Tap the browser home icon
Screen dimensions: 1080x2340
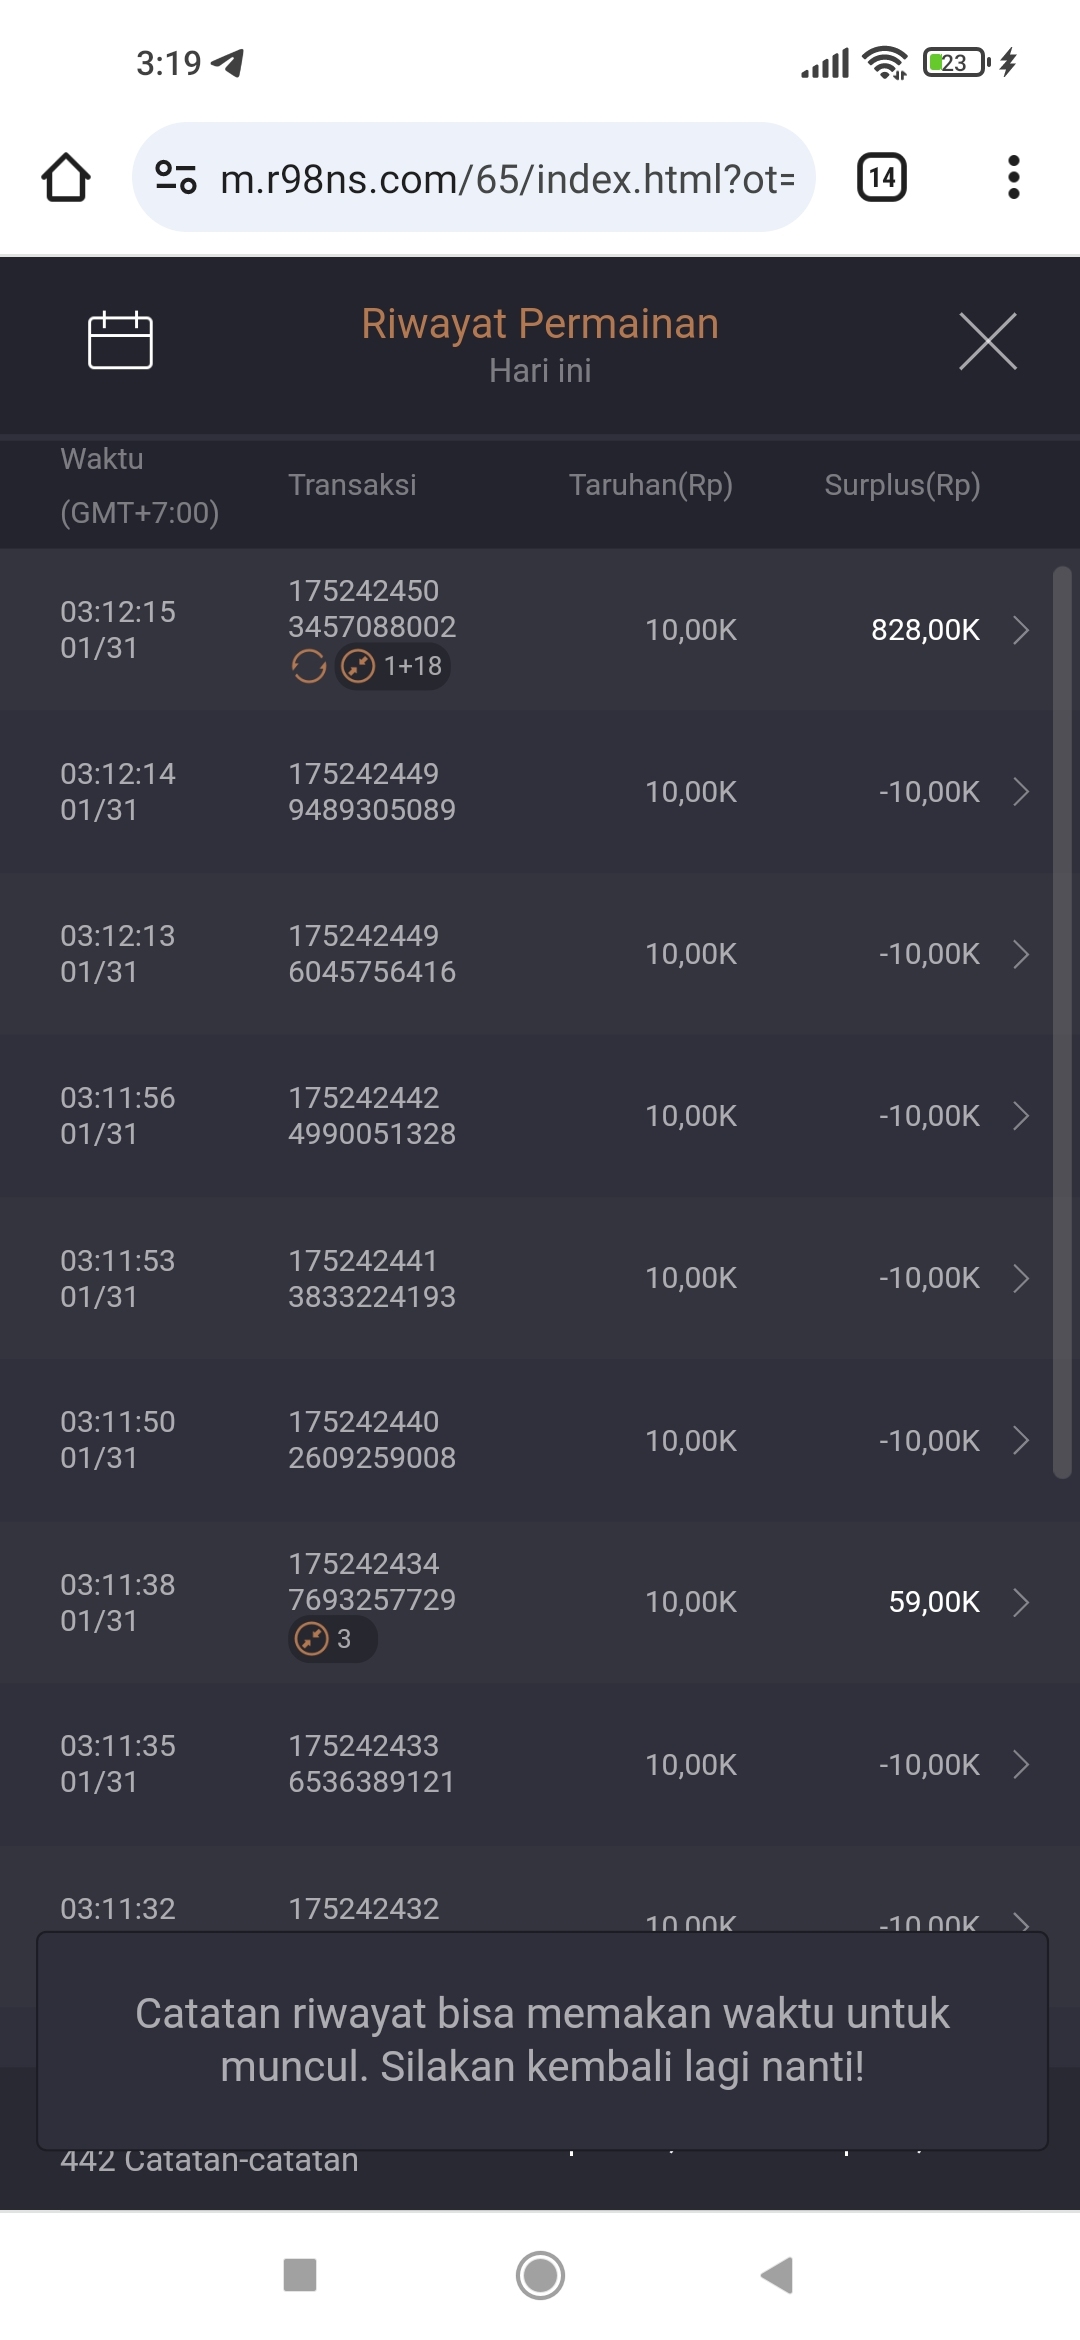tap(66, 178)
